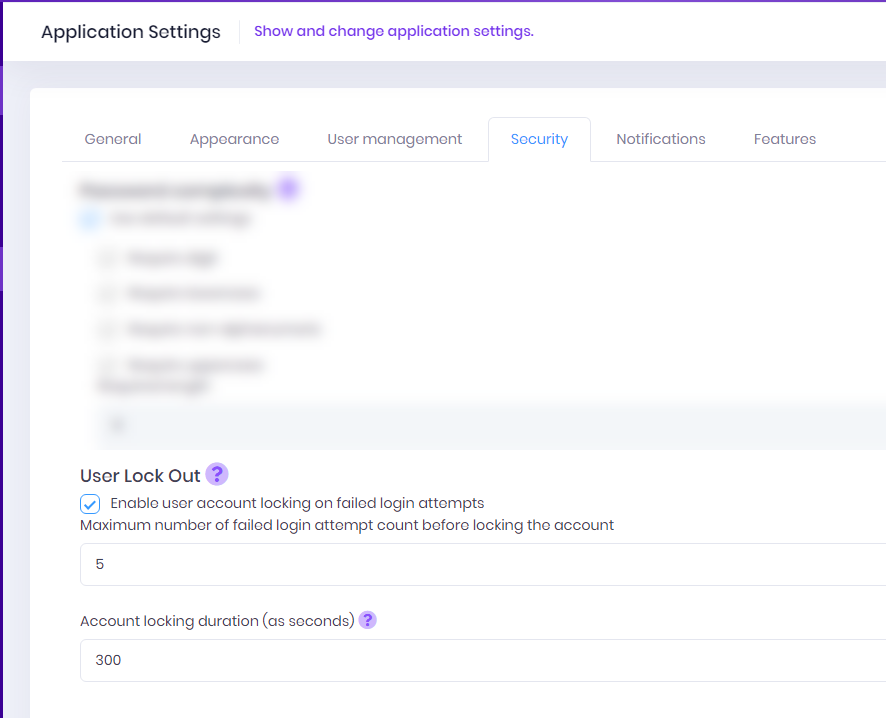
Task: Enable the Require non alphanumeric option
Action: click(x=106, y=329)
